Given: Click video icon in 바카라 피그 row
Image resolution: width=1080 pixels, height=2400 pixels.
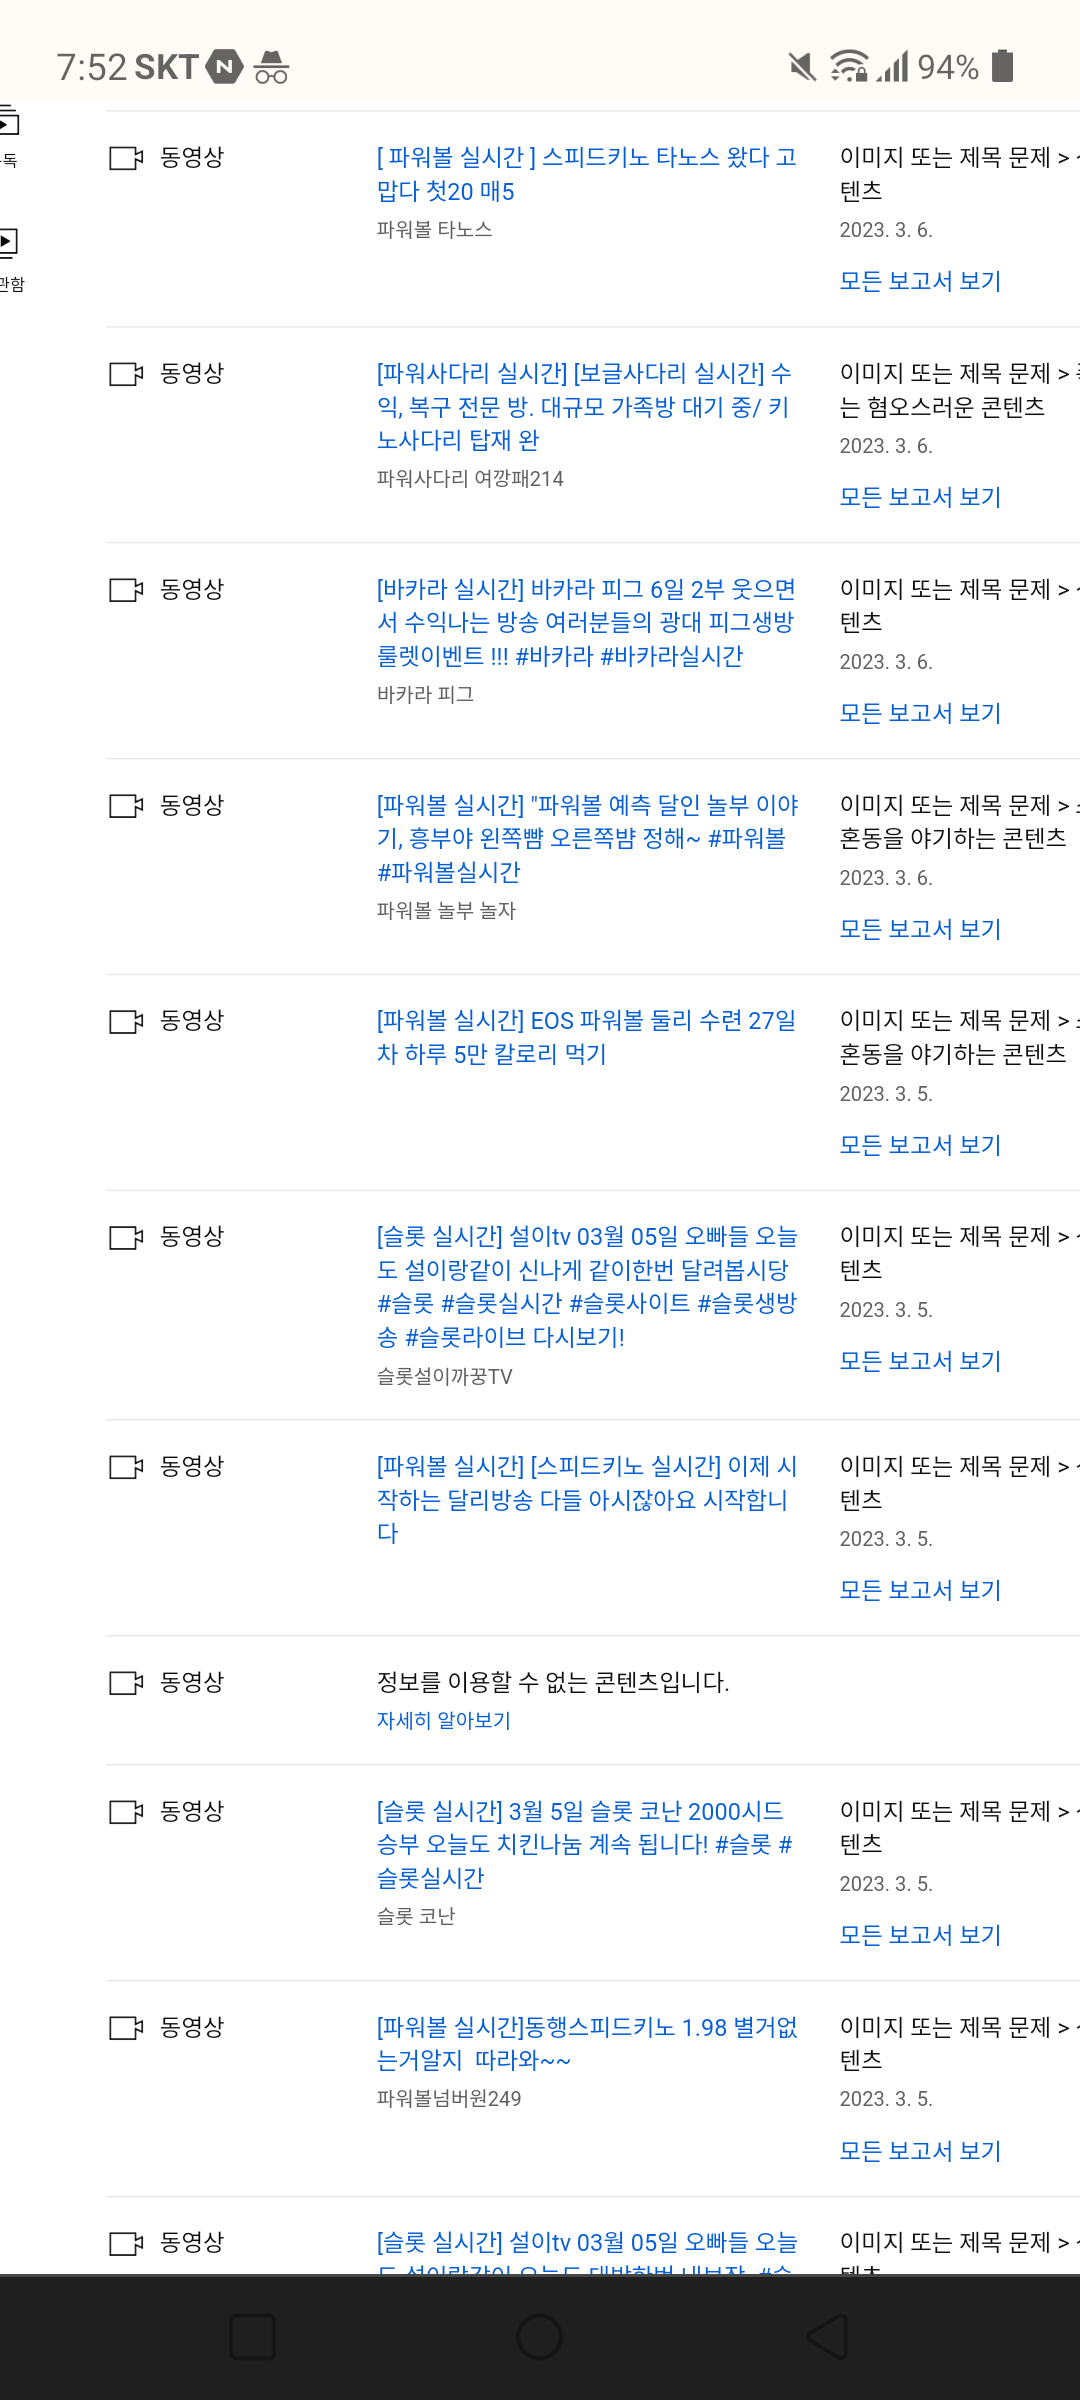Looking at the screenshot, I should pyautogui.click(x=126, y=590).
